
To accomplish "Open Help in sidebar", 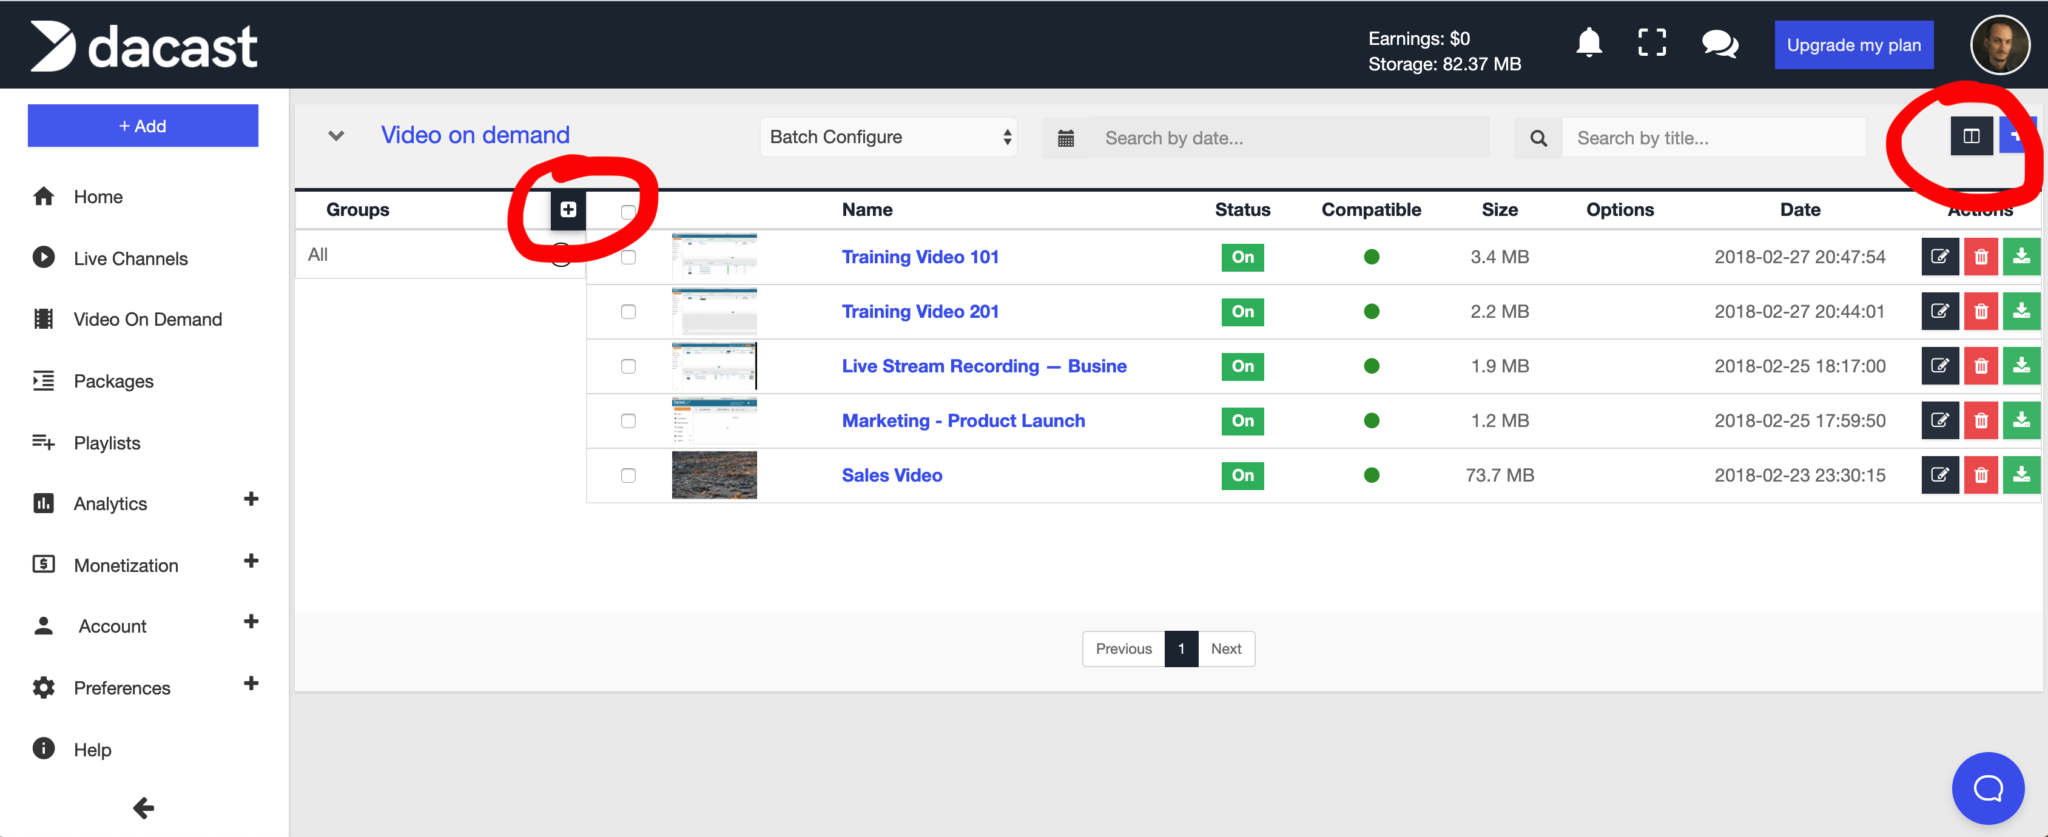I will click(x=92, y=750).
